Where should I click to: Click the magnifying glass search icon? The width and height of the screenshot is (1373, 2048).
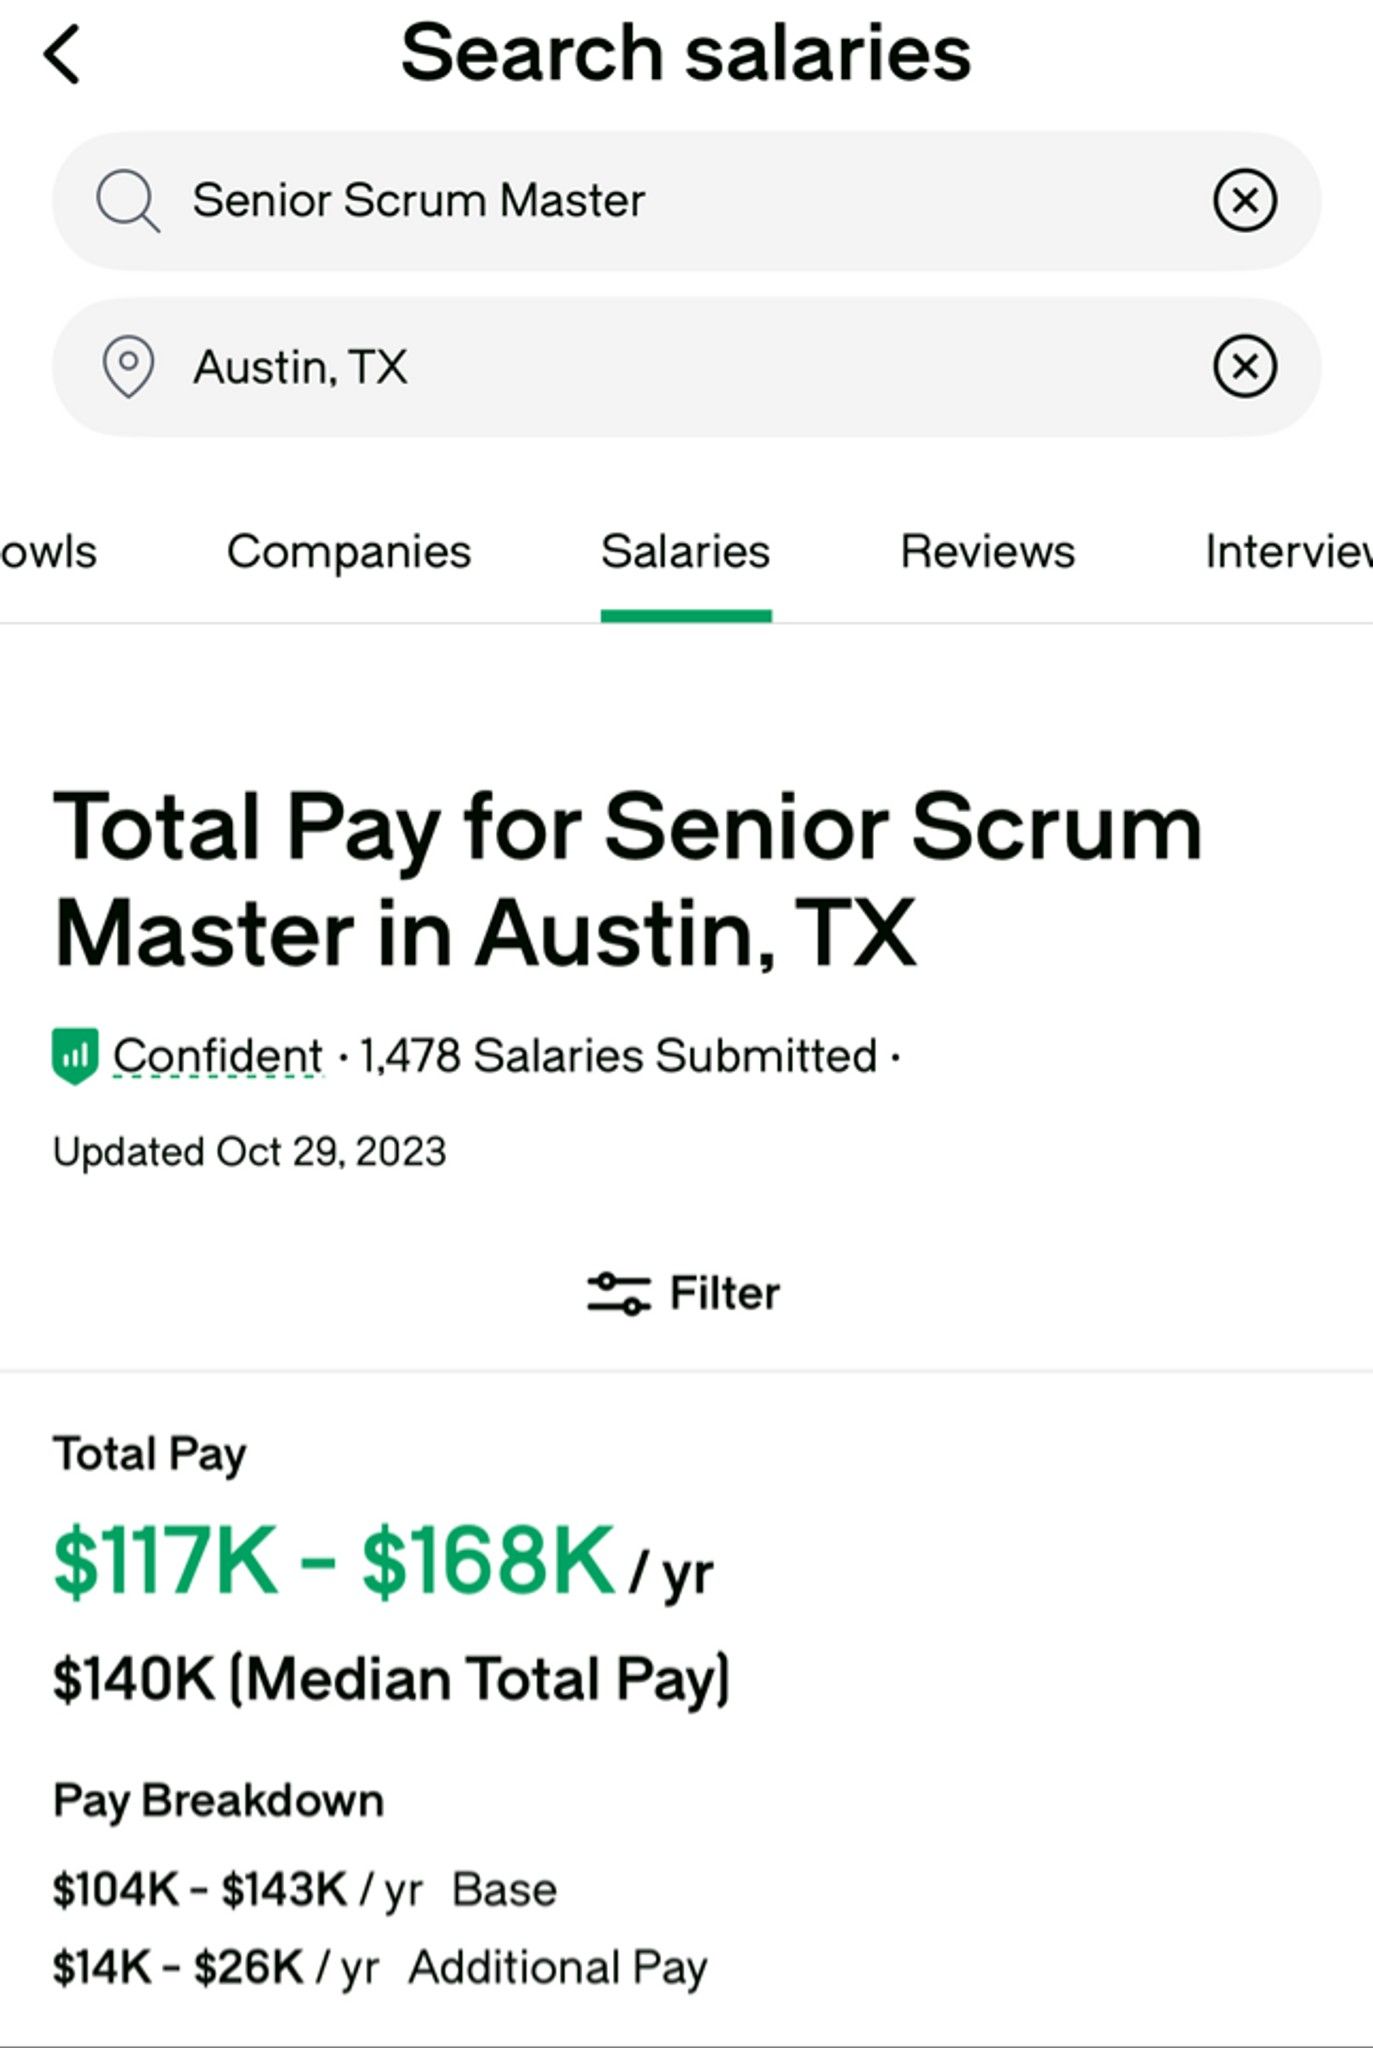click(127, 200)
